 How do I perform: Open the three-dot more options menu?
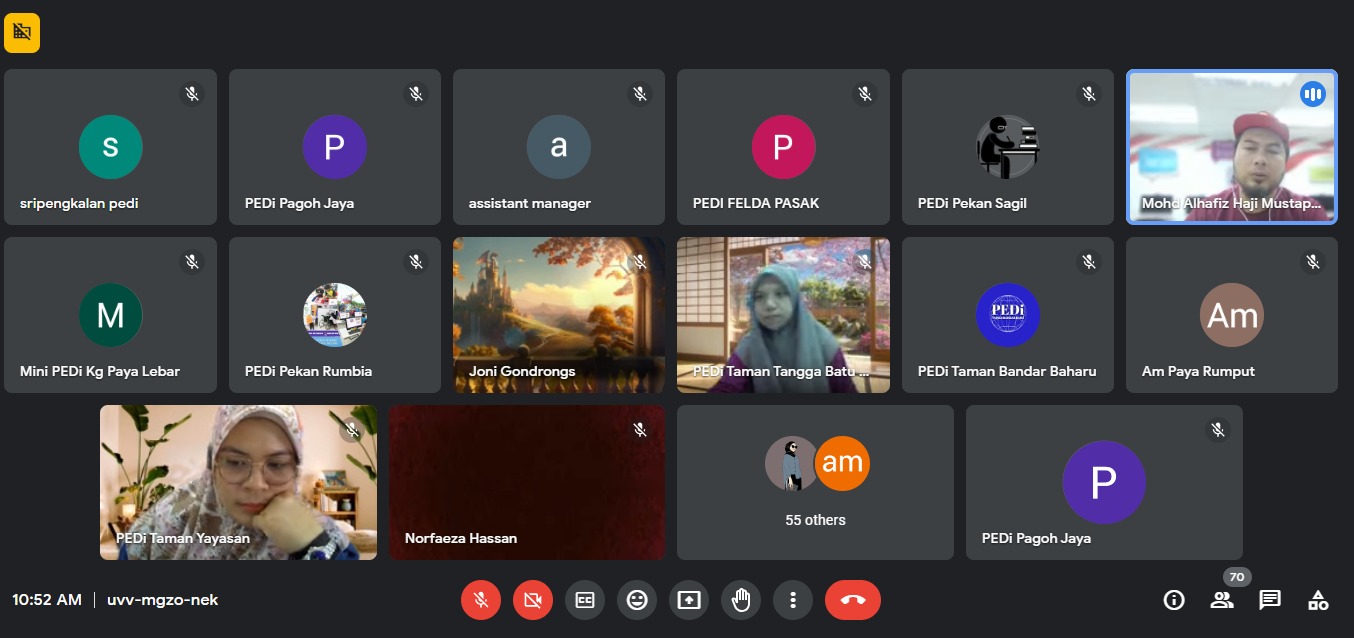(793, 600)
